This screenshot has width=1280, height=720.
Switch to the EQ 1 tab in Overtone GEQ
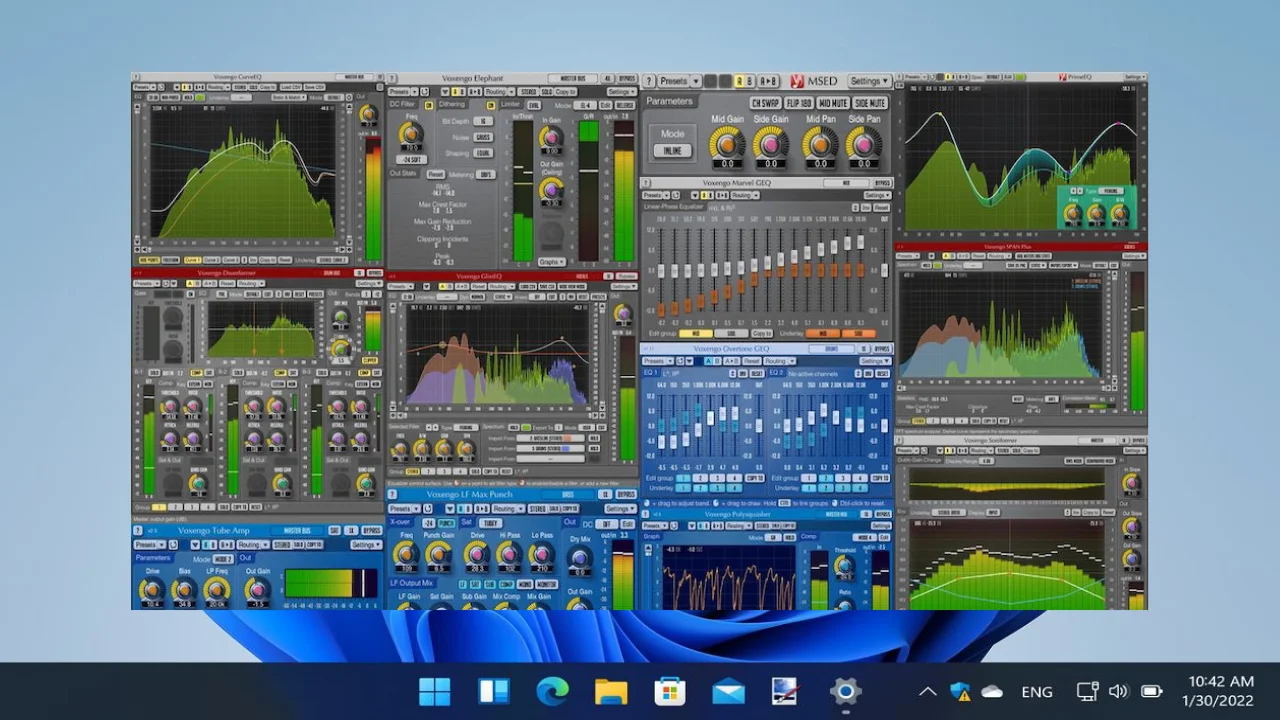[650, 372]
